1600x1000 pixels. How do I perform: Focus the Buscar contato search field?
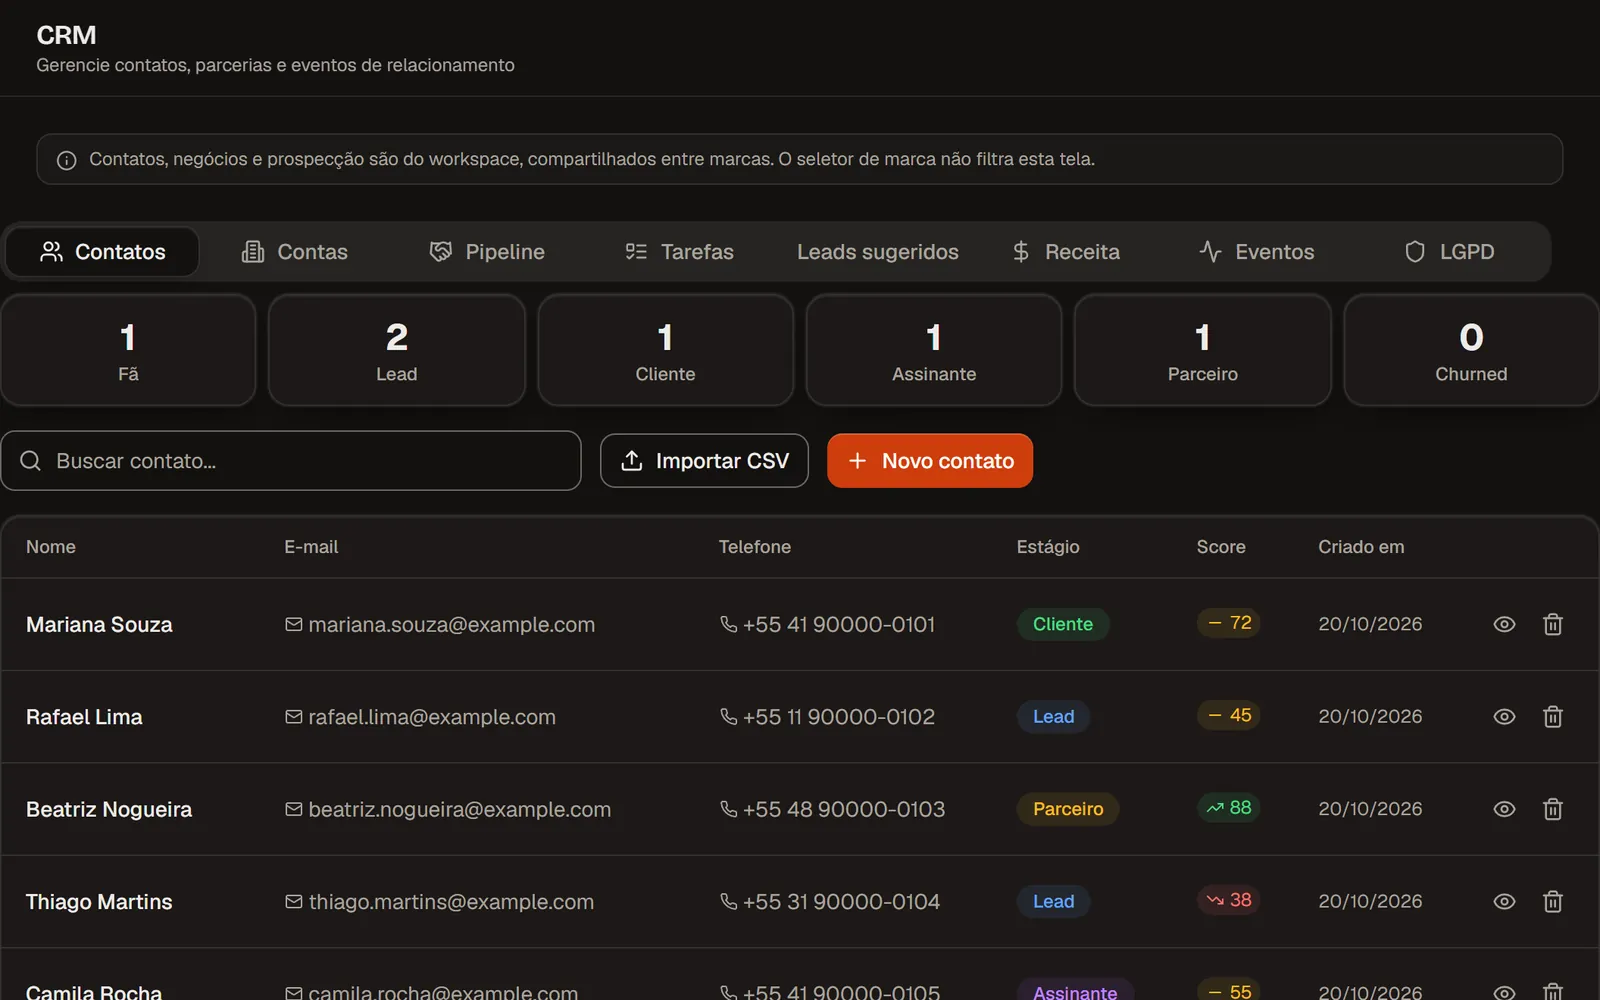[x=291, y=461]
